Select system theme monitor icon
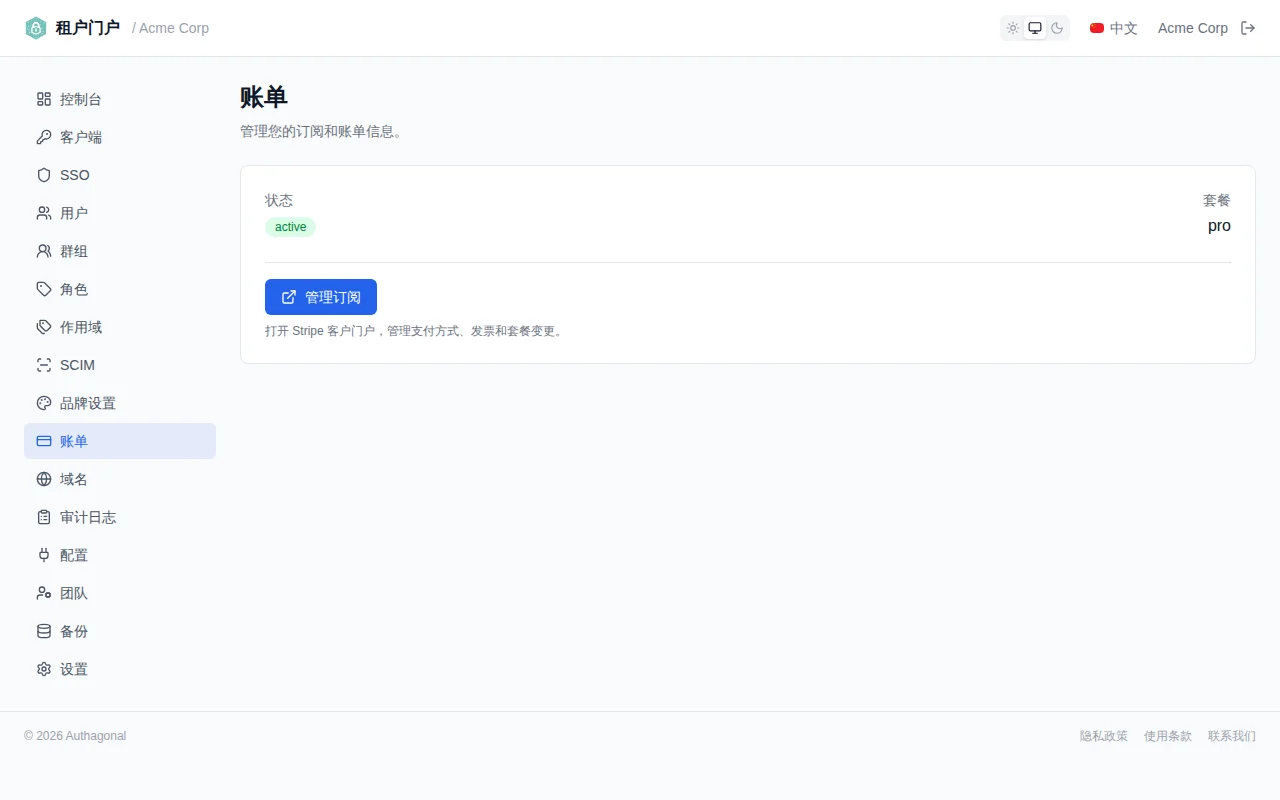 pos(1035,28)
